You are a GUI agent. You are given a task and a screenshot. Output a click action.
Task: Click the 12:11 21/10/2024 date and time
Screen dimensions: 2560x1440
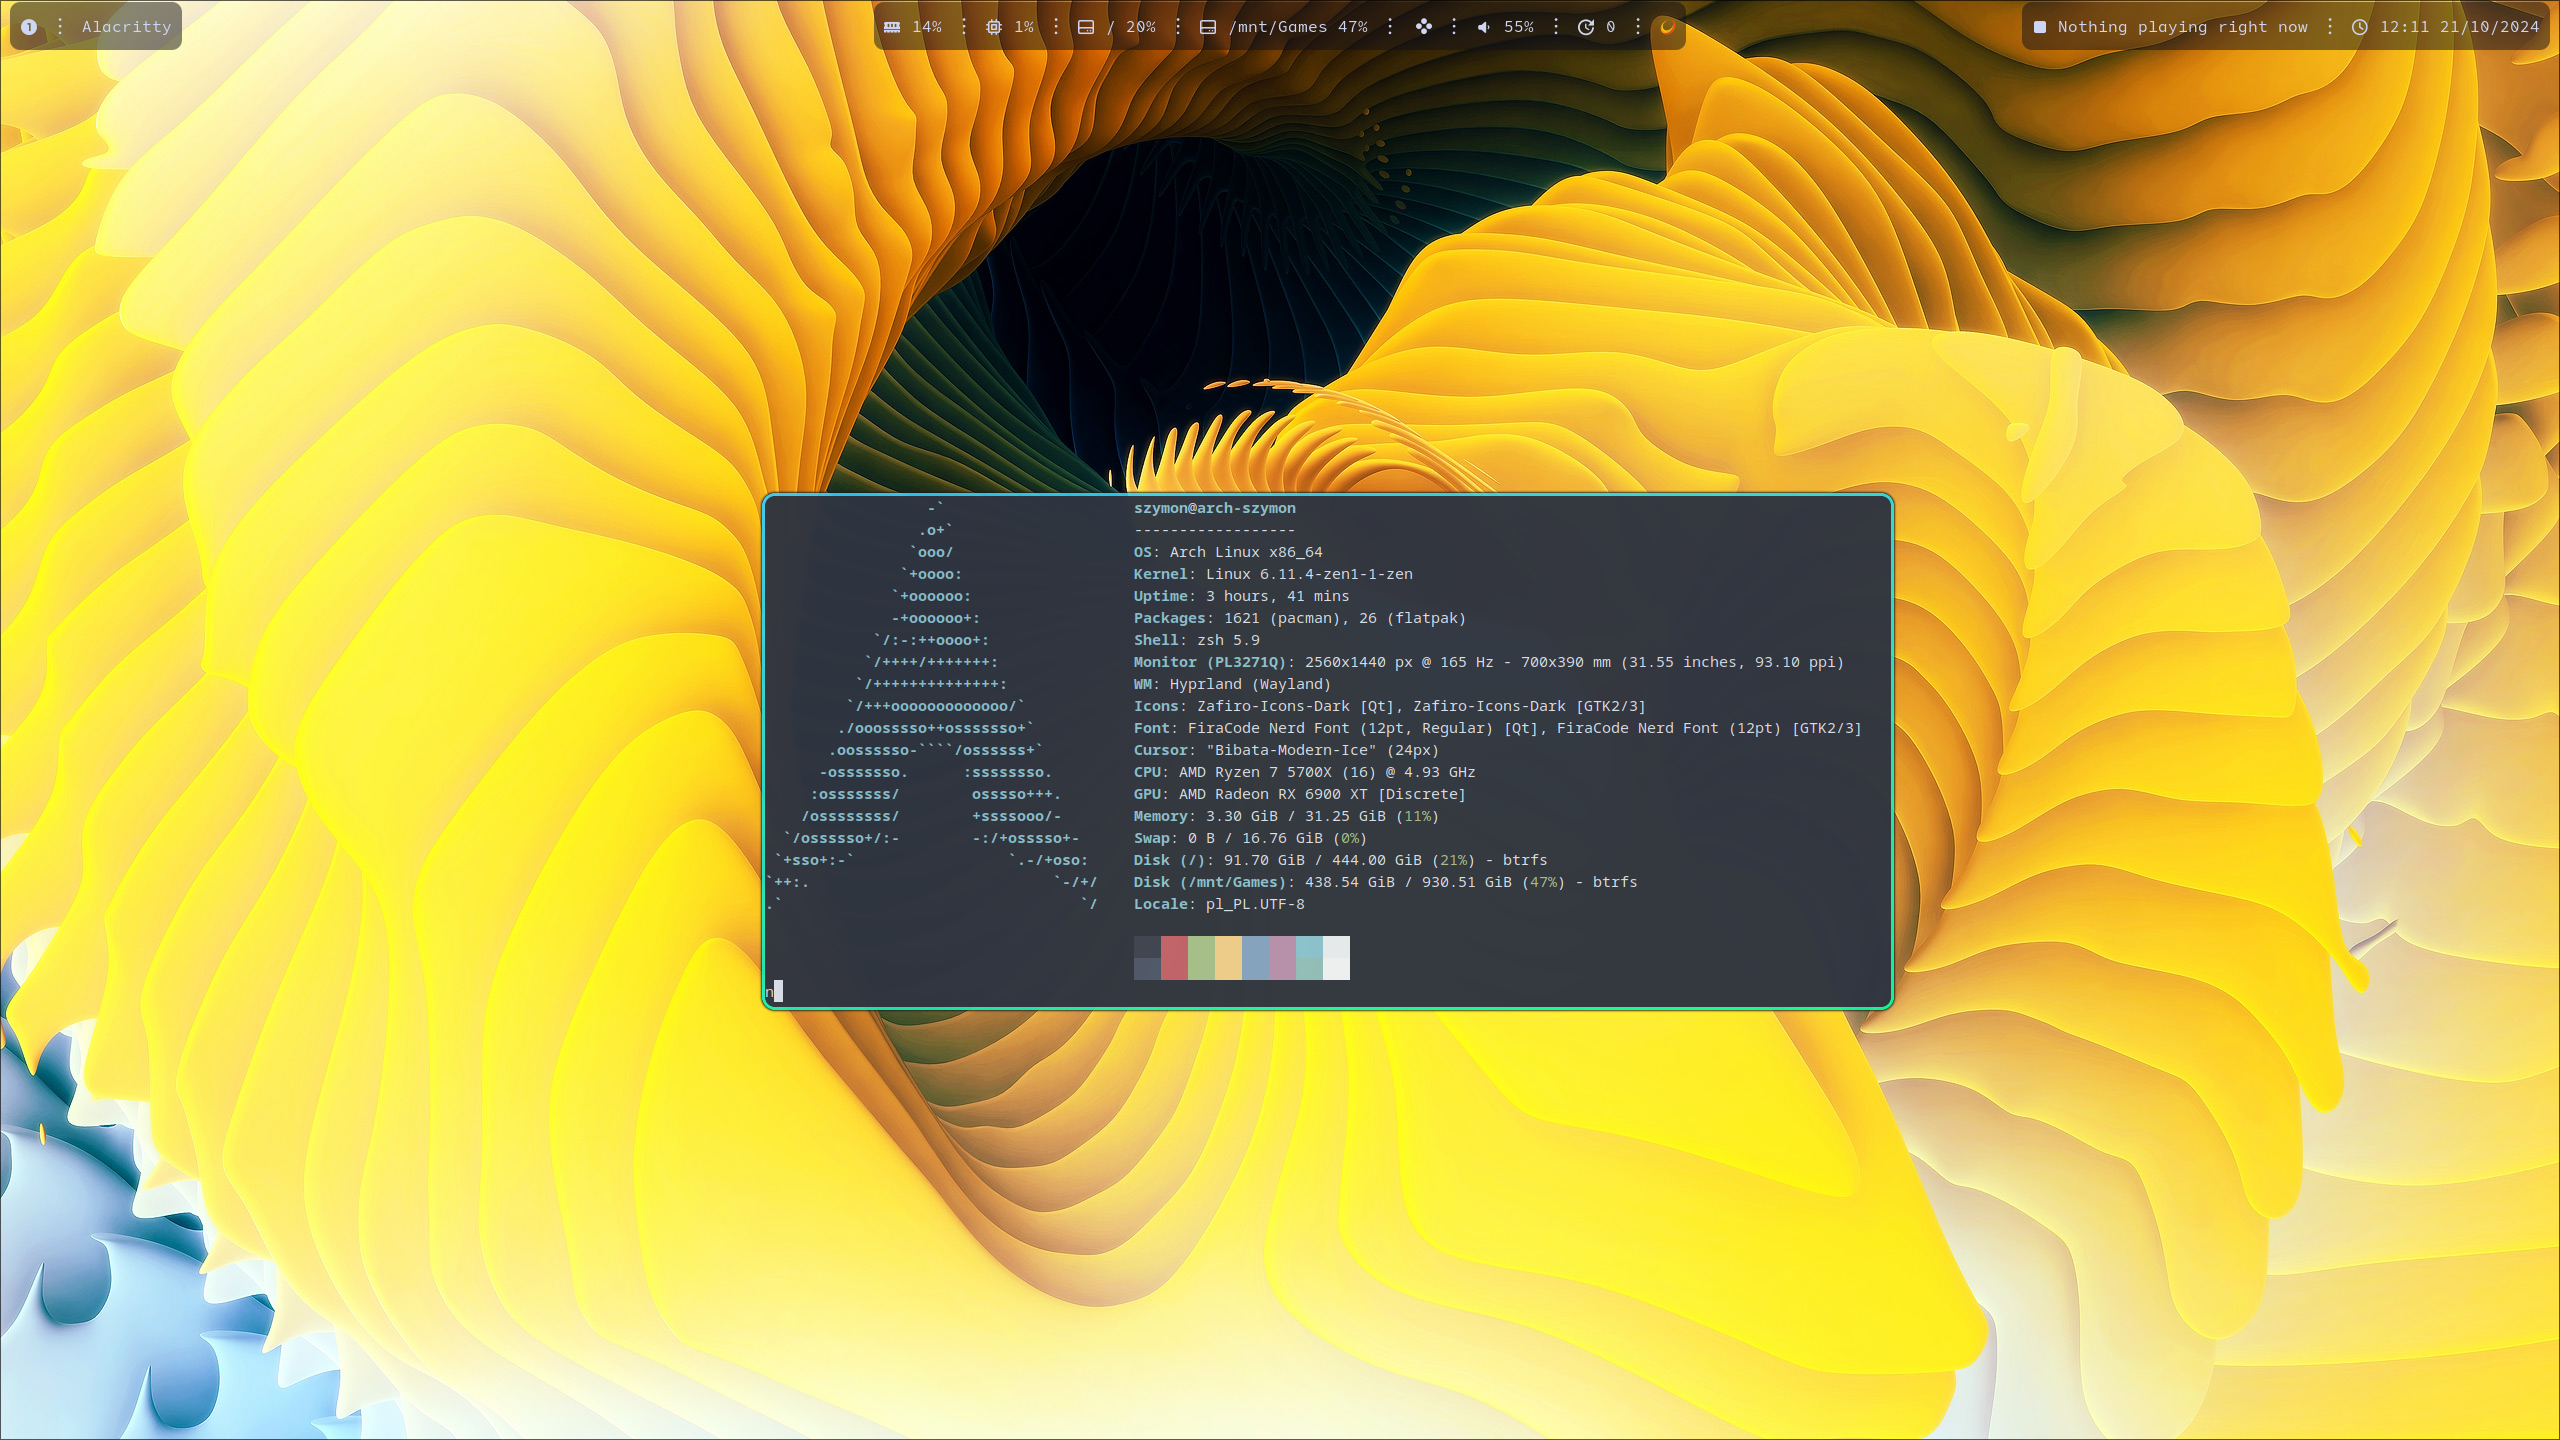2459,27
